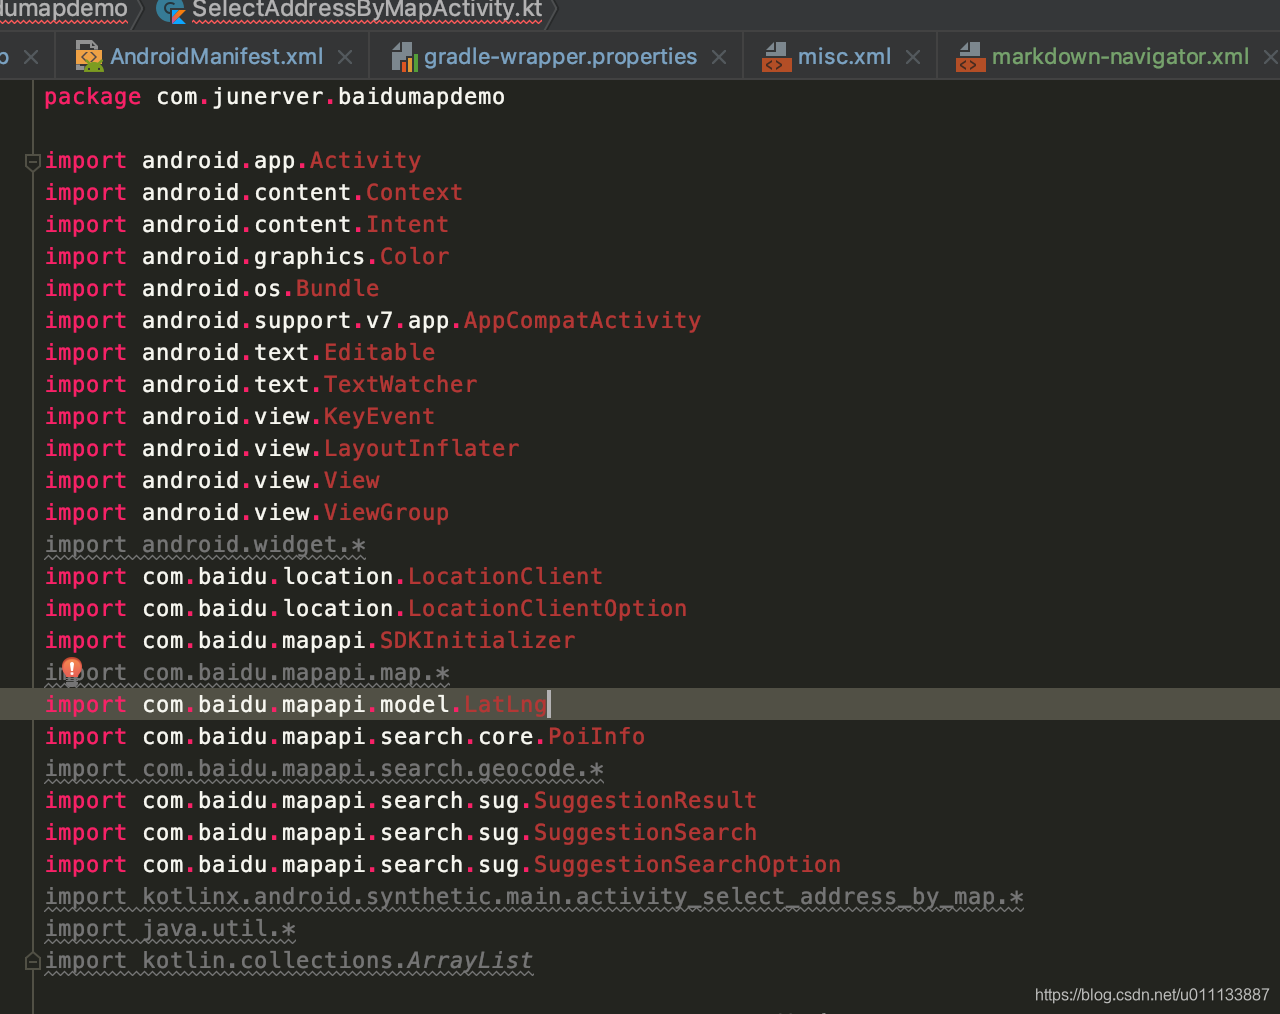Screen dimensions: 1280x1014
Task: Click the gradle-wrapper.properties file icon
Action: 404,57
